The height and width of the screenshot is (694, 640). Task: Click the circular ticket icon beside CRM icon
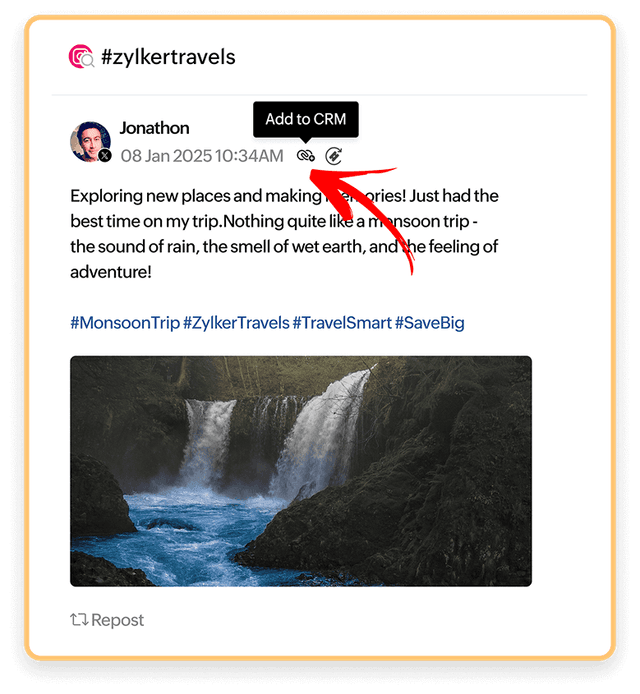pos(334,156)
